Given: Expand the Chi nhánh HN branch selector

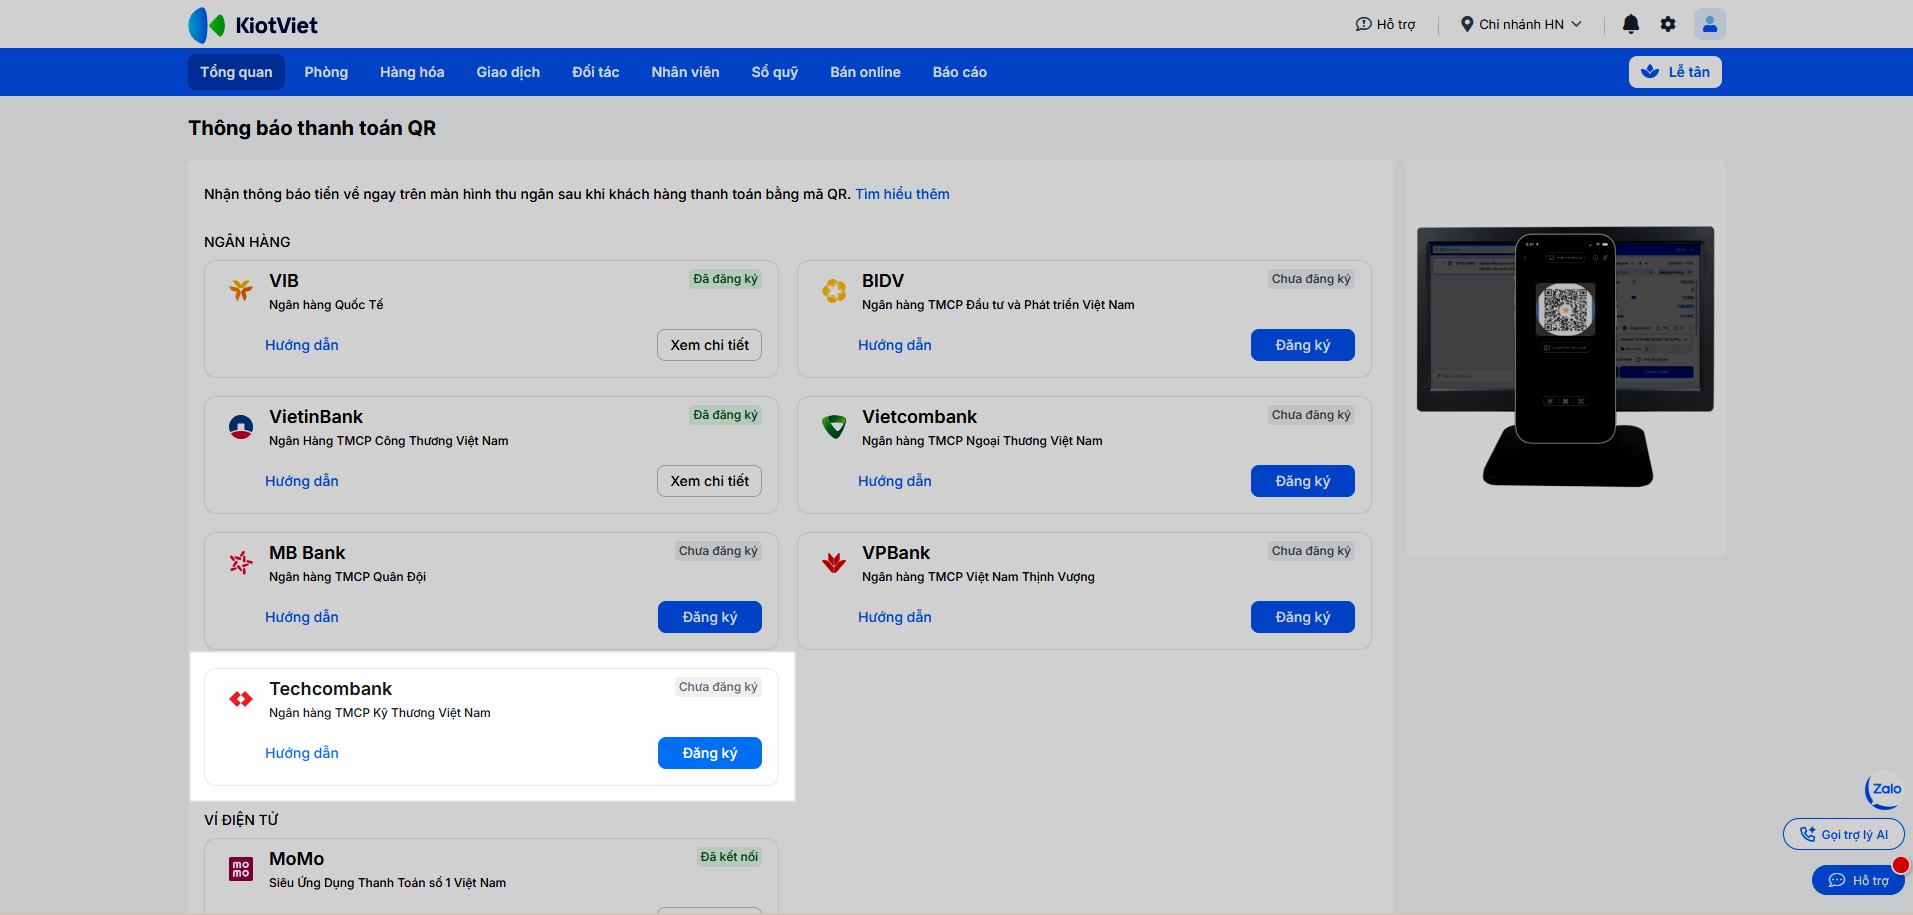Looking at the screenshot, I should (x=1521, y=24).
